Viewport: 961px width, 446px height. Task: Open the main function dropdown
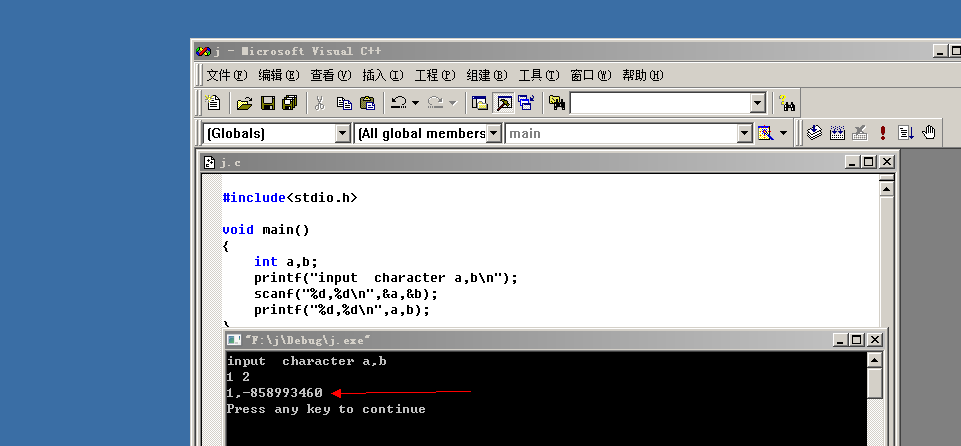(745, 134)
